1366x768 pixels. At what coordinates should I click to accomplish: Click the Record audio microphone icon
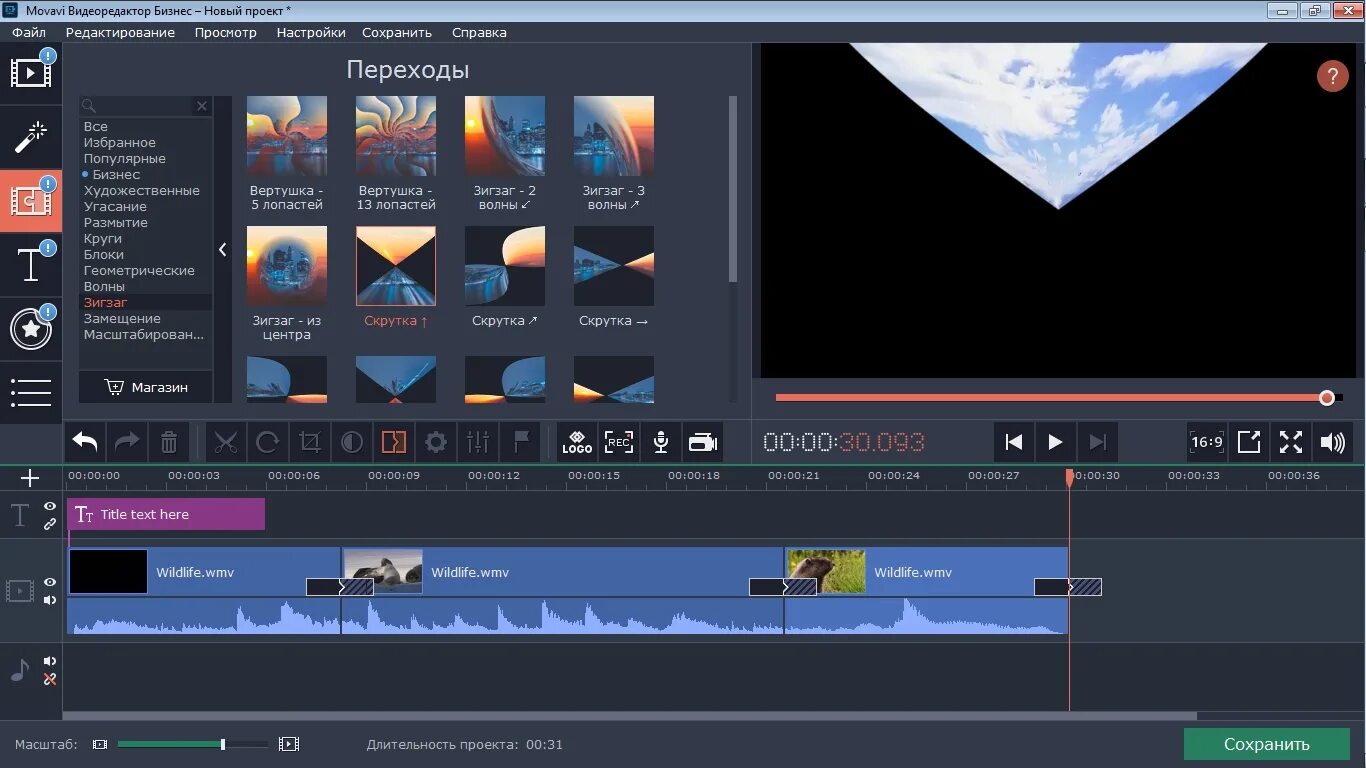[x=661, y=442]
